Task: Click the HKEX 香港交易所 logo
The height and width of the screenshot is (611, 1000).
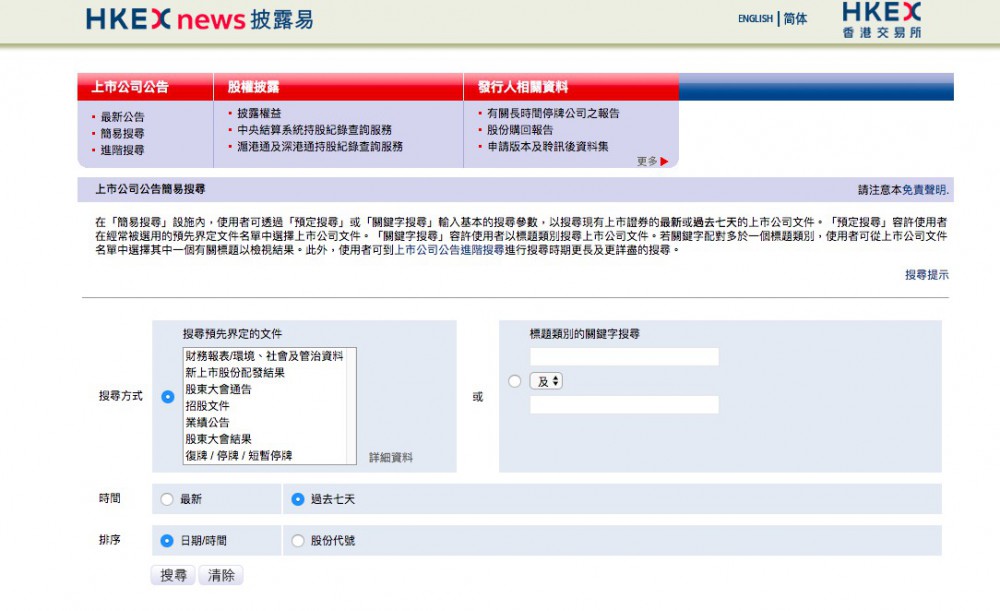Action: tap(881, 20)
